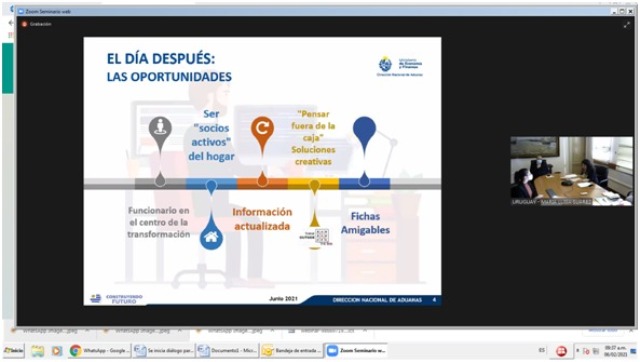The width and height of the screenshot is (640, 362).
Task: Click the Zoom fullscreen expand arrows icon
Action: 627,25
